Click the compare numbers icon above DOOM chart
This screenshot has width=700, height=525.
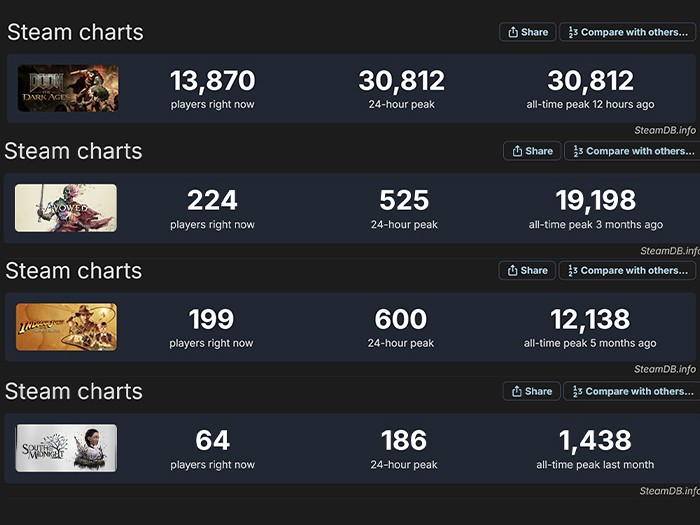click(x=573, y=32)
